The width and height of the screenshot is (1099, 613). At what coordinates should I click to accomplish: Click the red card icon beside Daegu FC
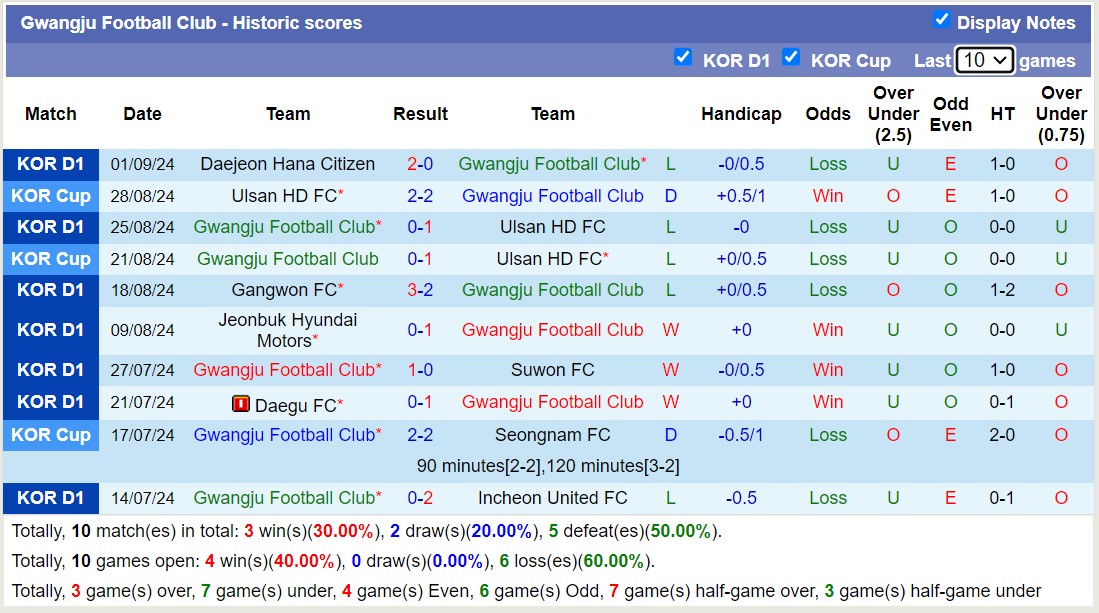(240, 404)
